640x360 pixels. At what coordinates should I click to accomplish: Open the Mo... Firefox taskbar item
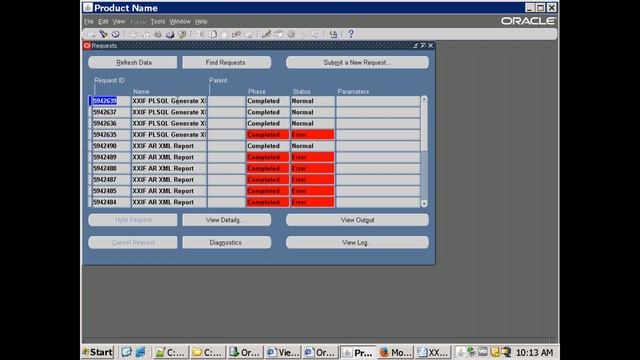click(x=395, y=352)
